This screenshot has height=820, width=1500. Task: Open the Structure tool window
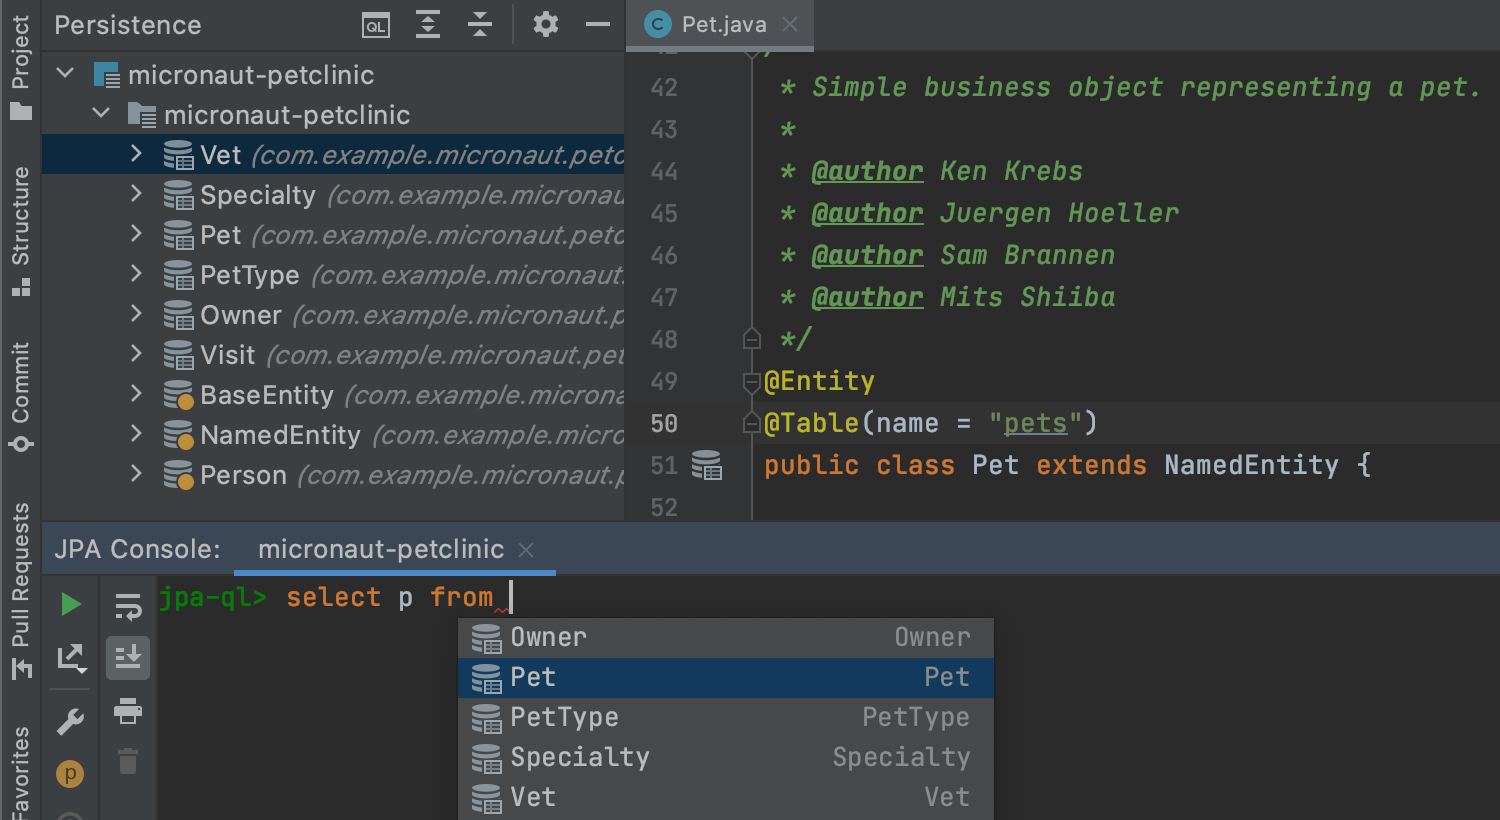pos(20,213)
